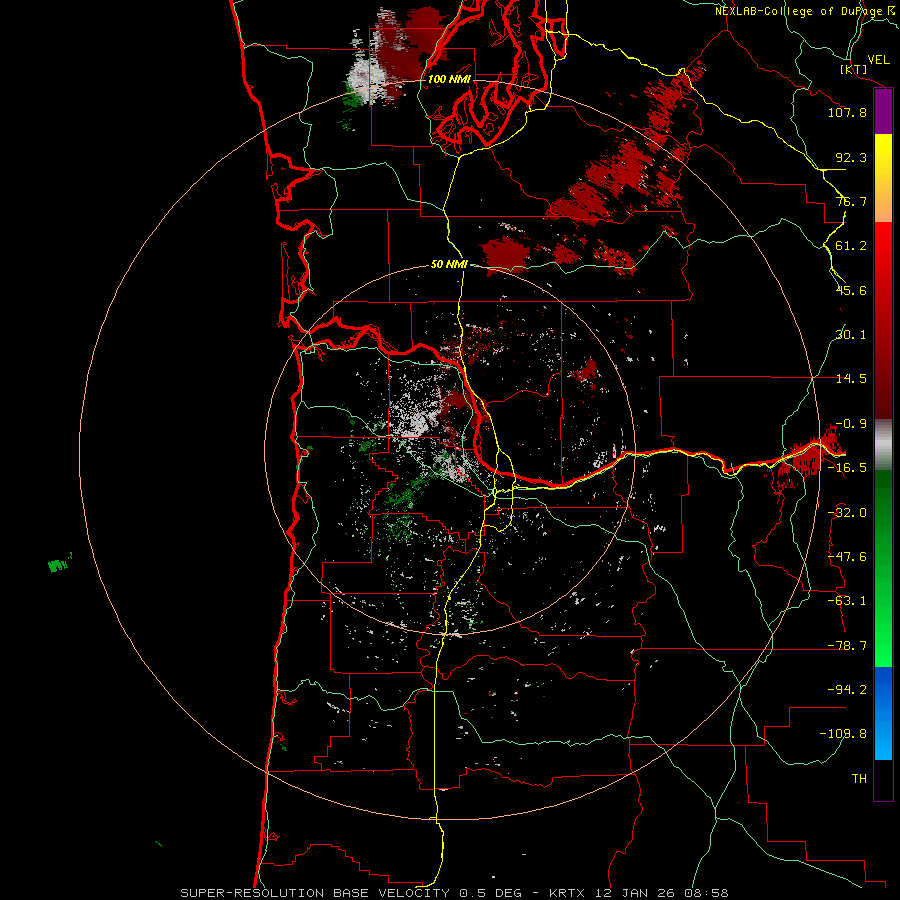Click the green velocity echo offshore in Pacific
The width and height of the screenshot is (900, 900).
click(x=58, y=566)
